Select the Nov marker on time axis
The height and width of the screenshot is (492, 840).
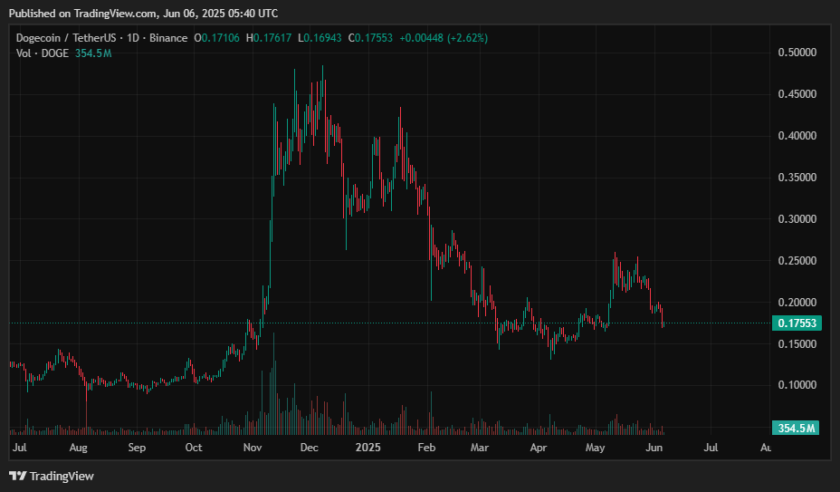click(252, 450)
